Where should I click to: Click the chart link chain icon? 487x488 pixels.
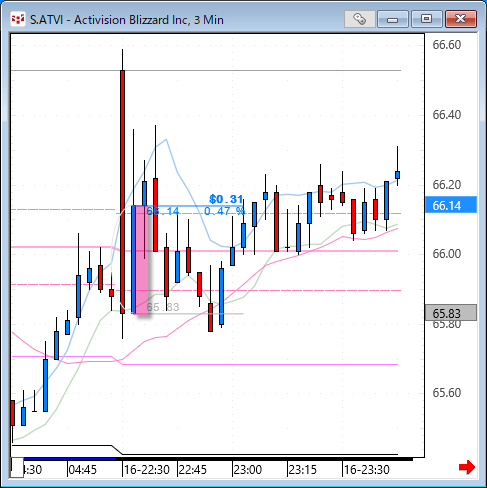(x=360, y=19)
